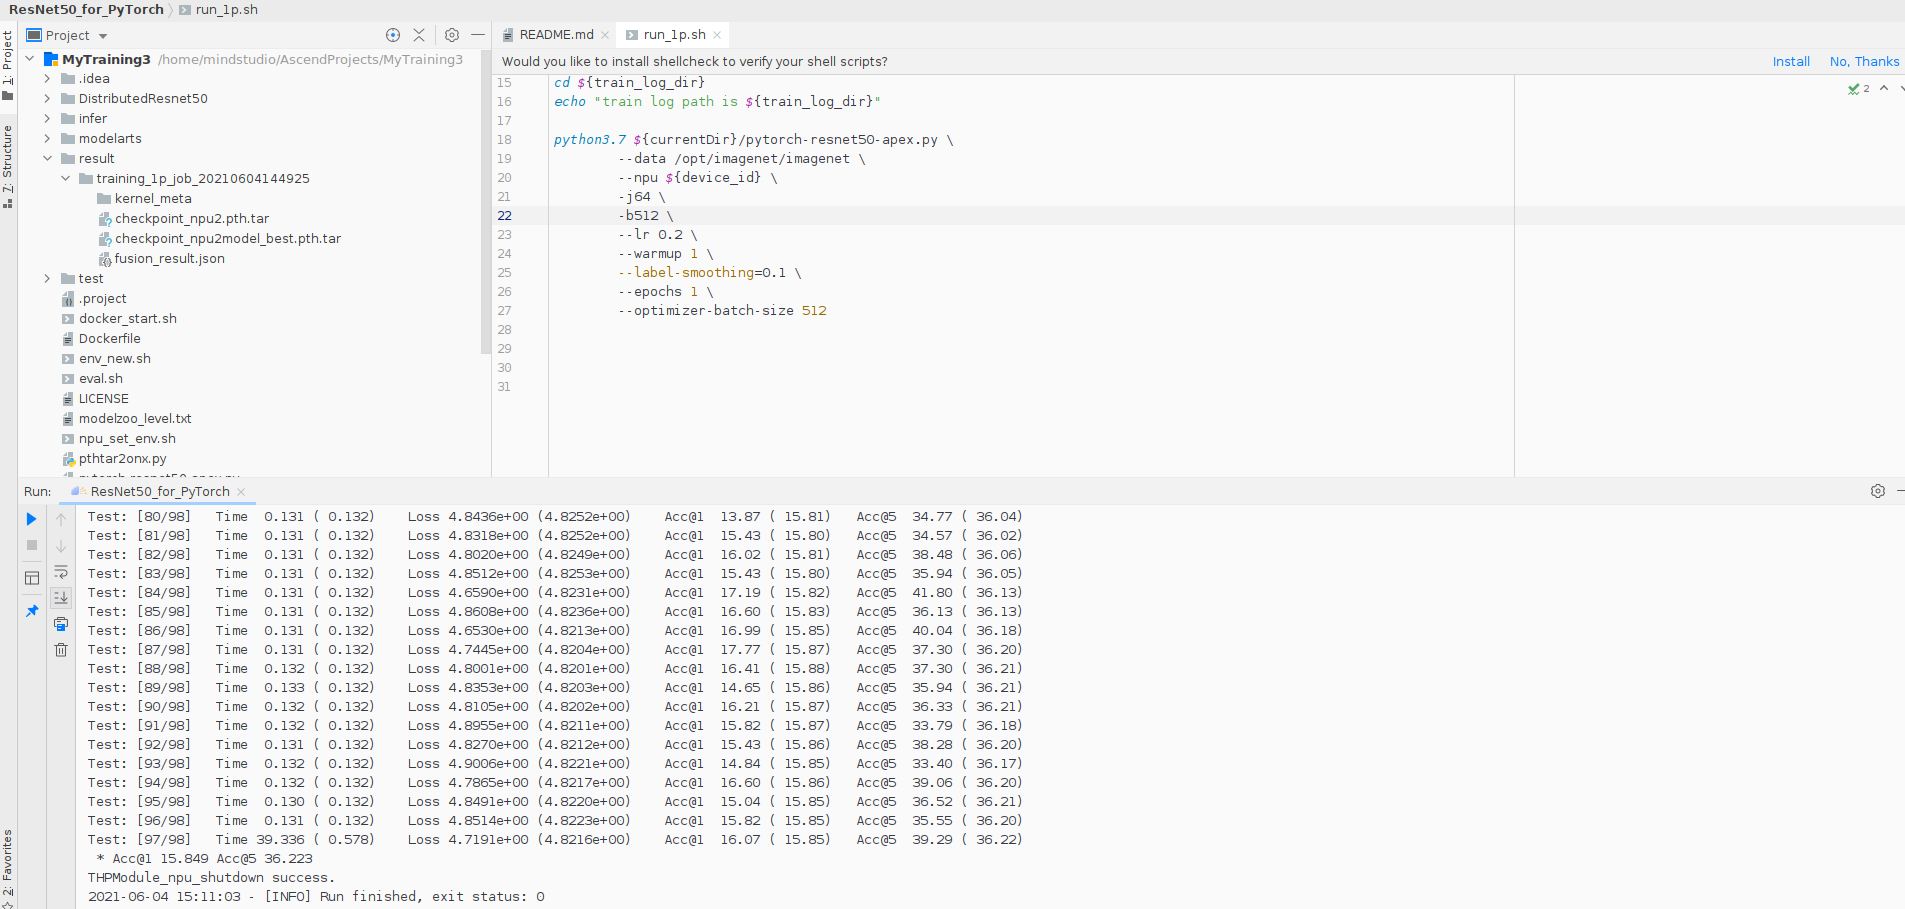Switch to README.md editor tab
1905x909 pixels.
tap(555, 35)
